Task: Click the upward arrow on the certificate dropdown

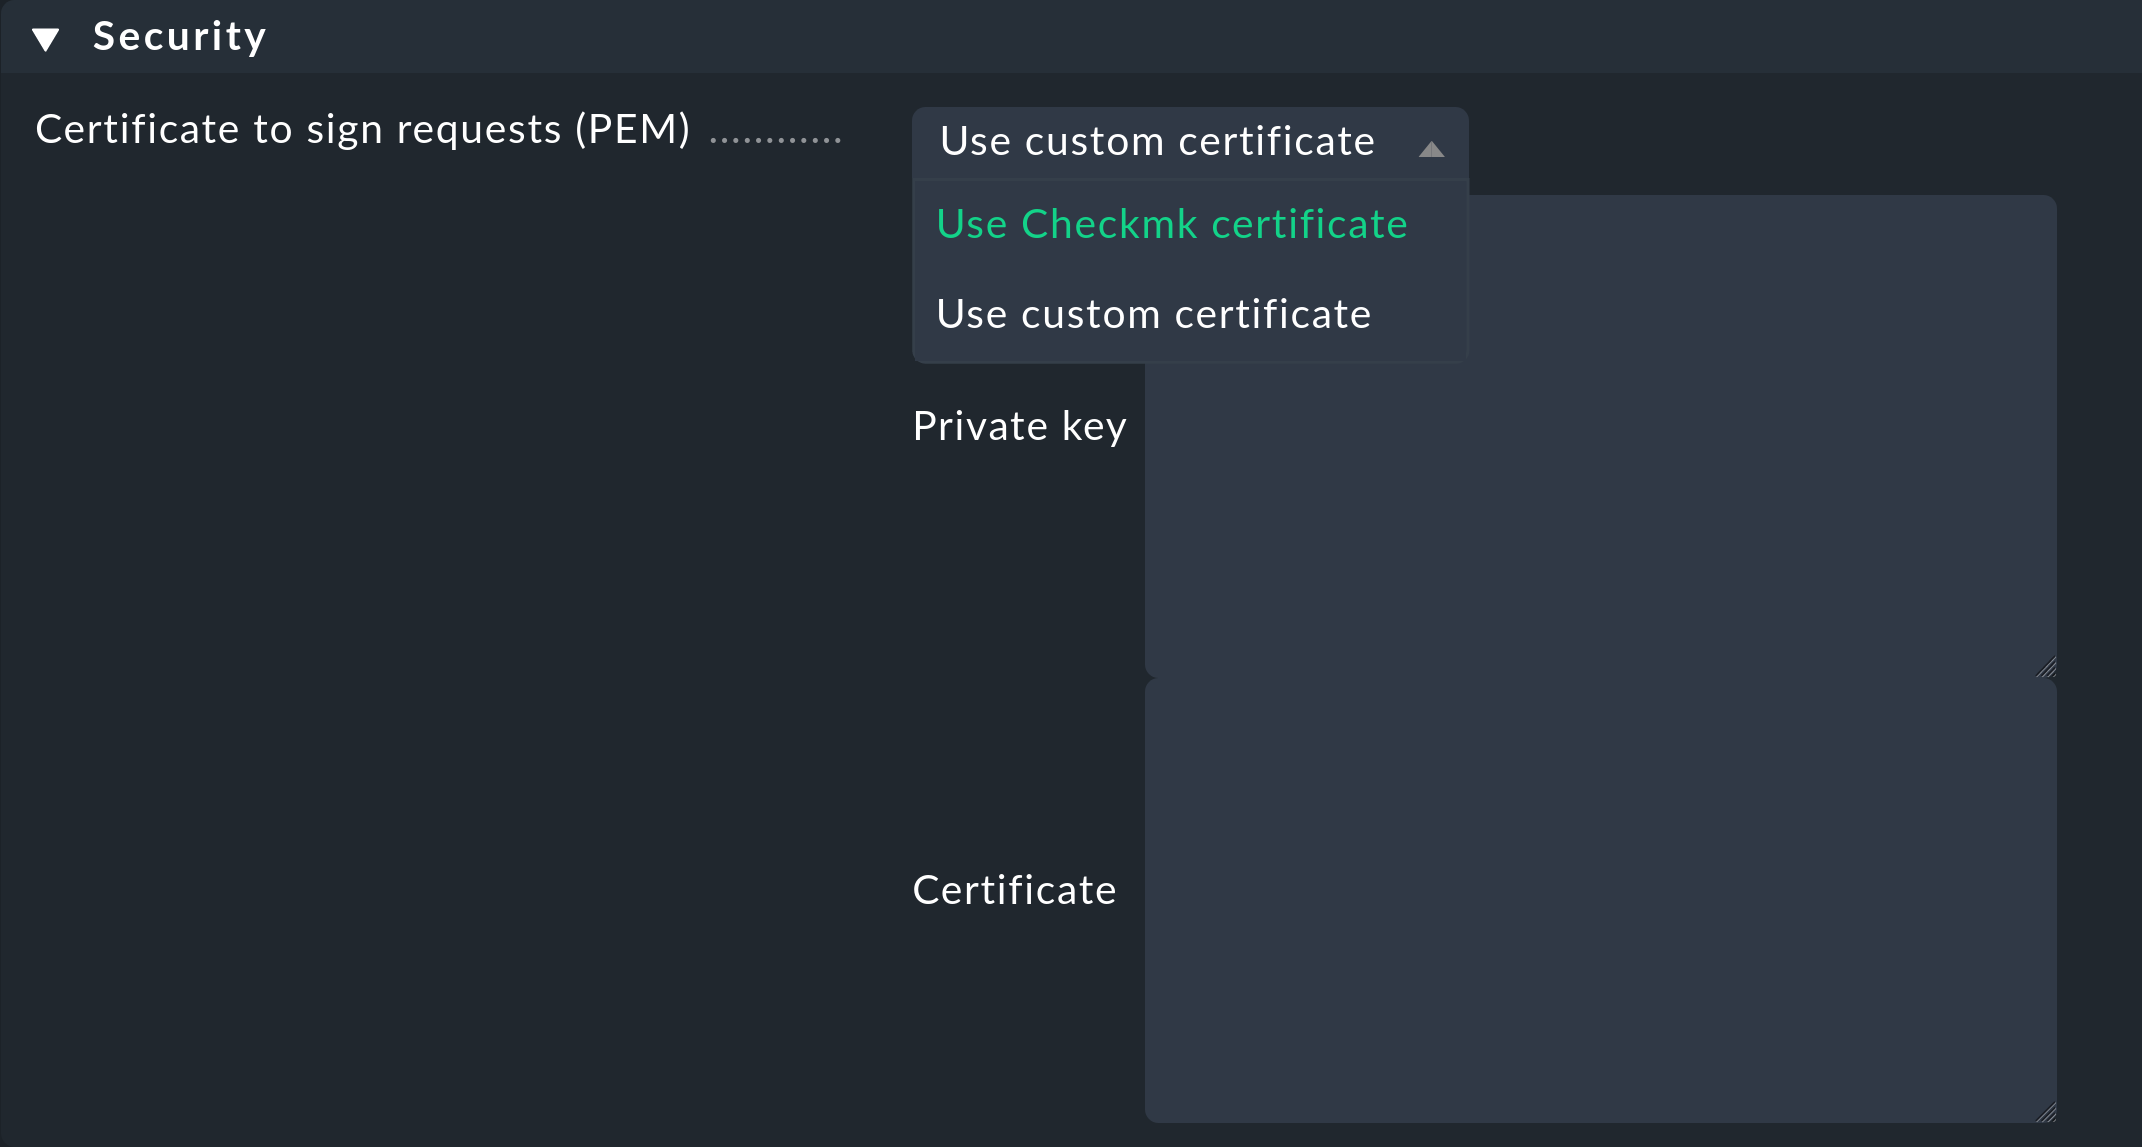Action: pos(1432,150)
